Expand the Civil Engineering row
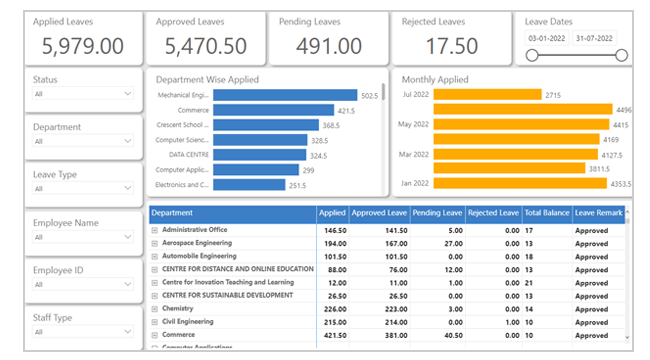 coord(155,322)
